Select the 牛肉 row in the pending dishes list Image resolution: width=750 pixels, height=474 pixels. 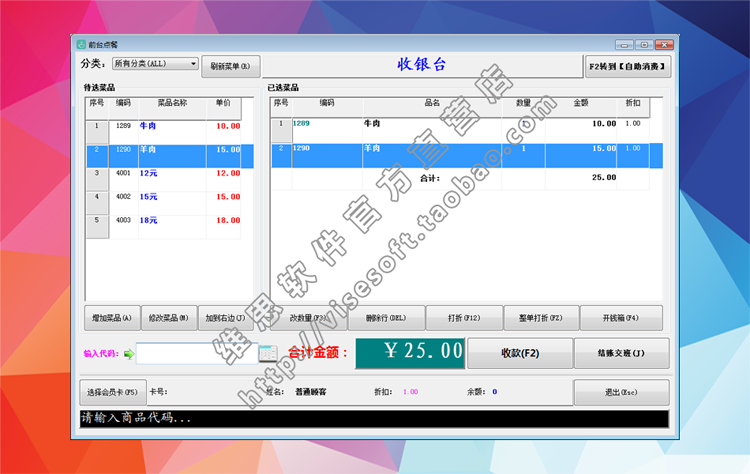pyautogui.click(x=170, y=127)
